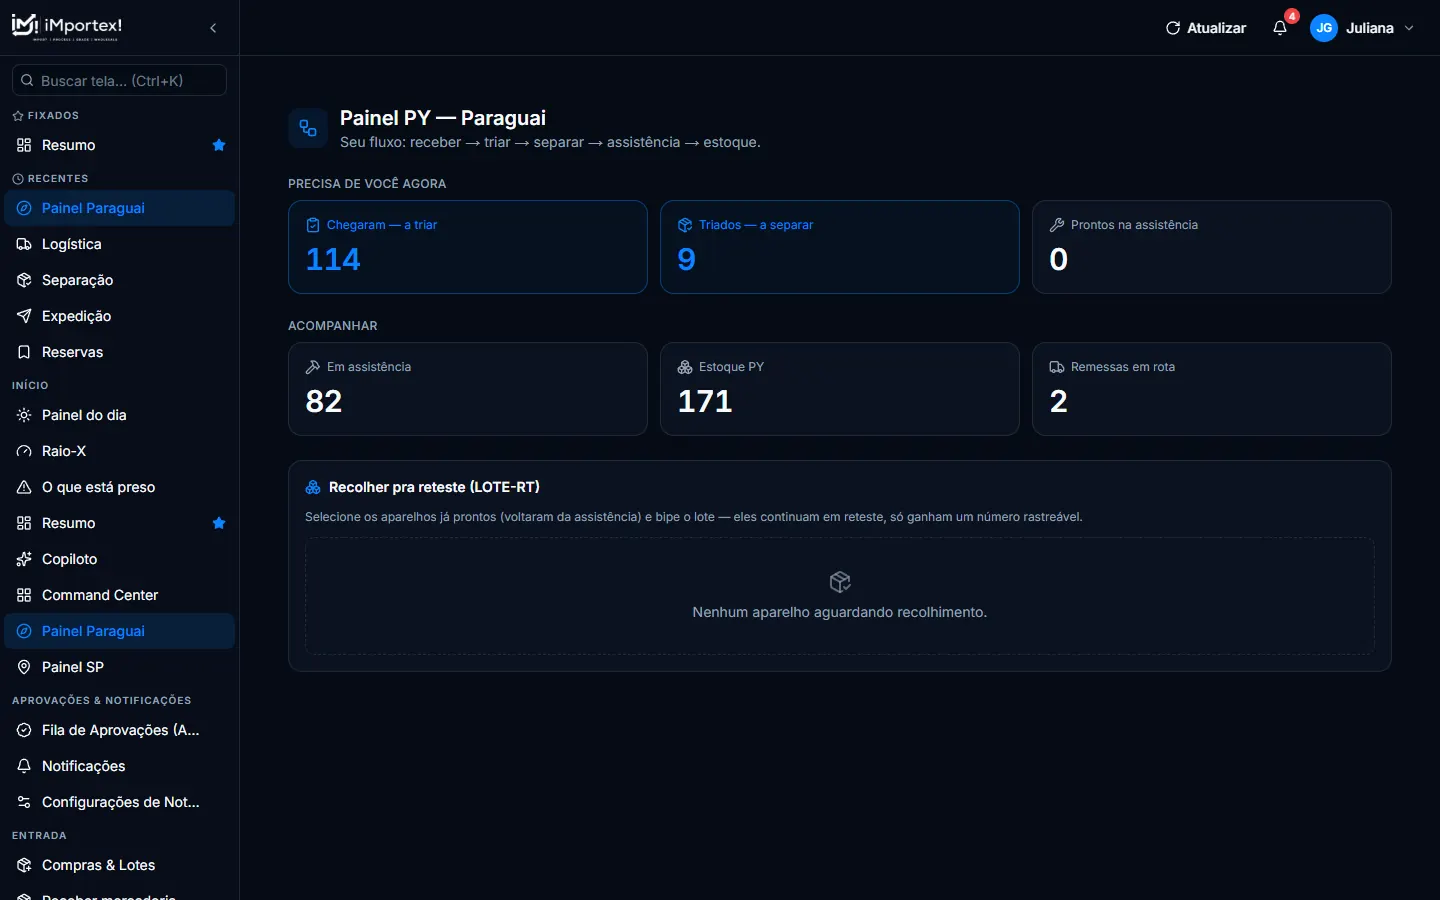The height and width of the screenshot is (900, 1440).
Task: Click the Painel PY header icon
Action: 308,128
